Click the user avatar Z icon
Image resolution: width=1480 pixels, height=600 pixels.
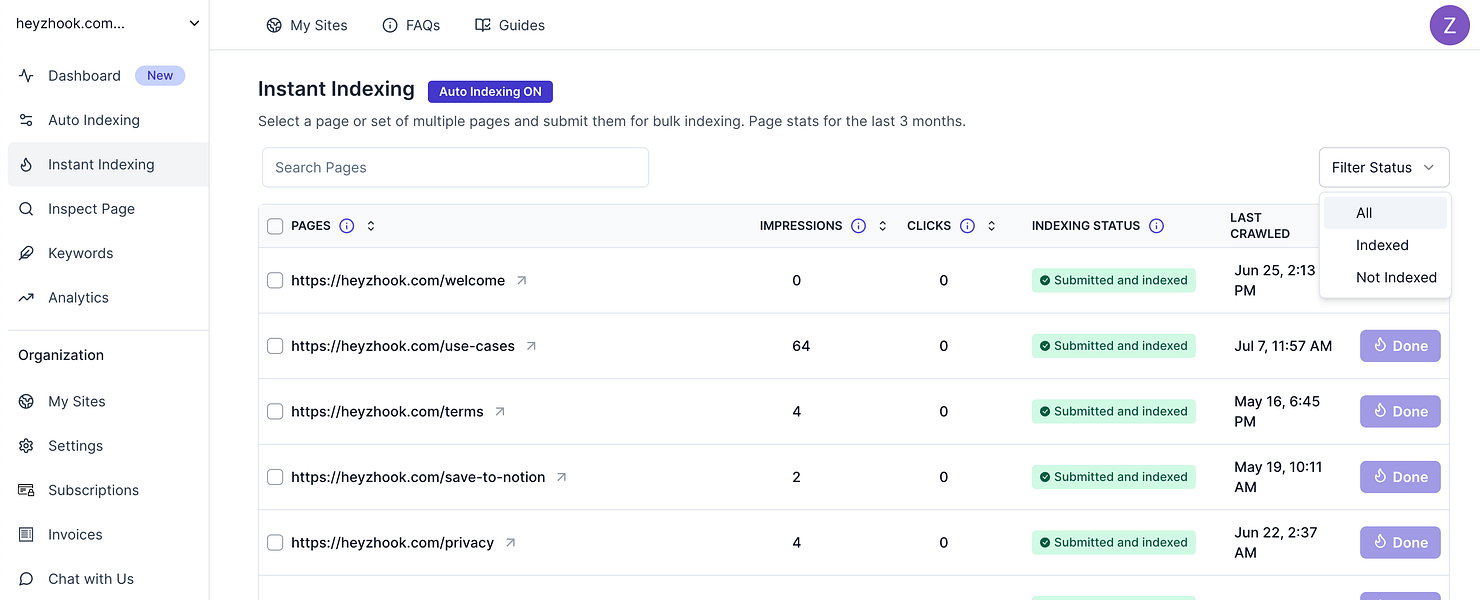[1449, 25]
